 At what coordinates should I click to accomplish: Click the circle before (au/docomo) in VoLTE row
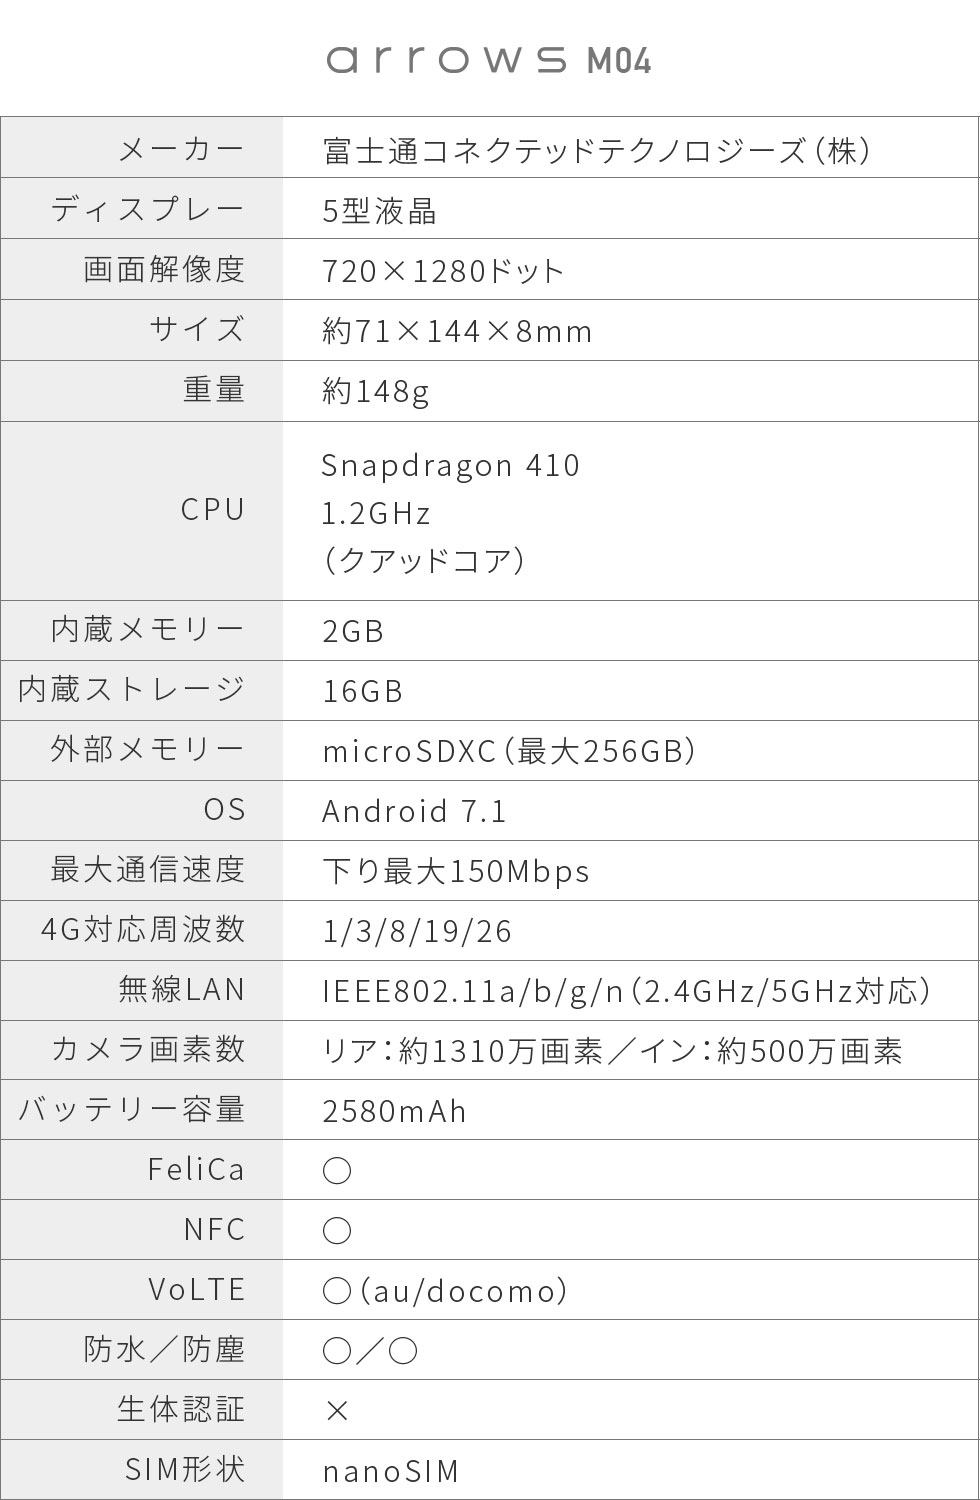point(337,1291)
